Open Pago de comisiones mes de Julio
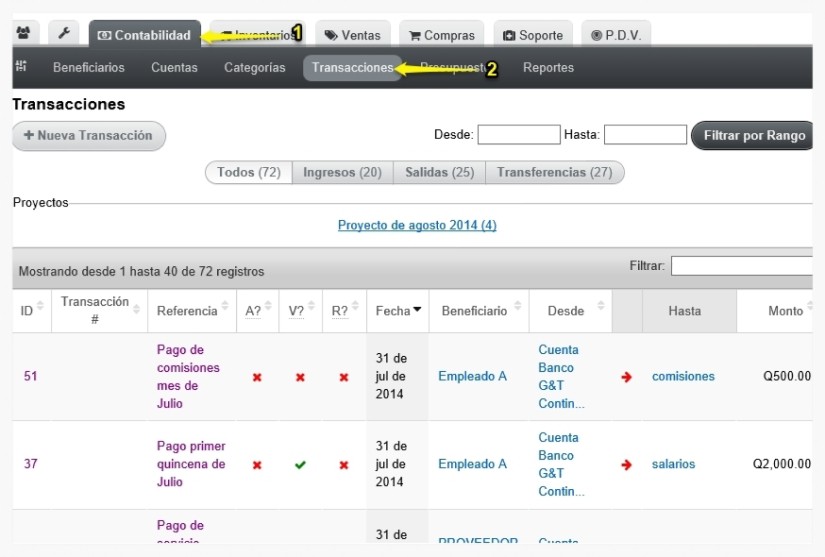 coord(188,376)
